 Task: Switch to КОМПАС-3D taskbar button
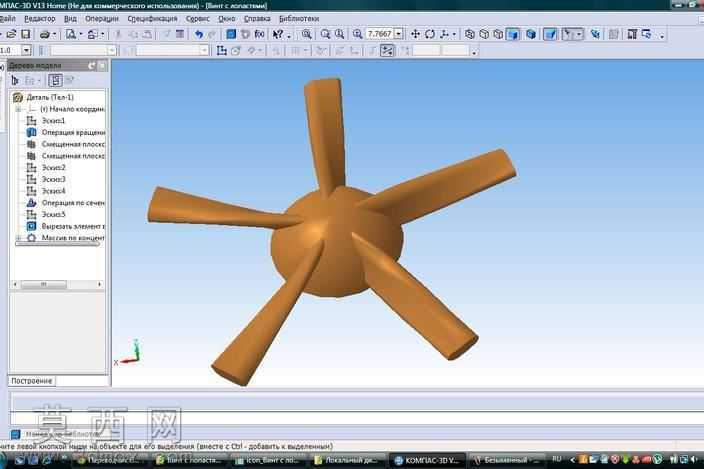pos(427,460)
